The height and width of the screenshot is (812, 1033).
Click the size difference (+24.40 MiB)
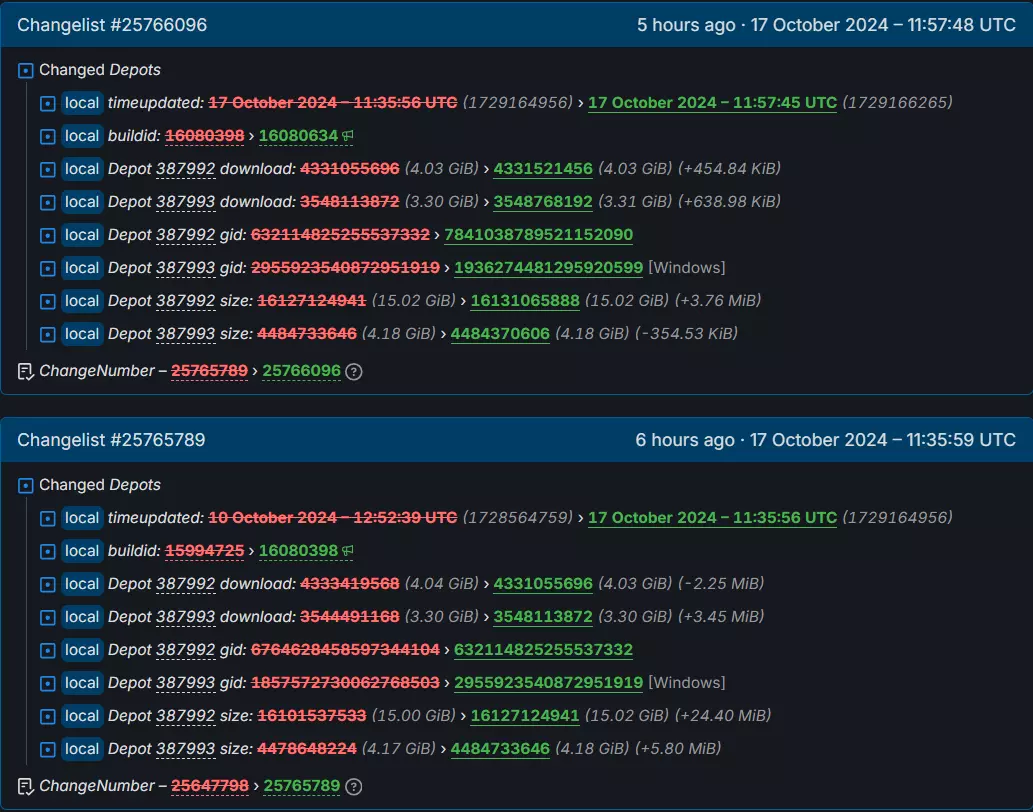coord(723,715)
